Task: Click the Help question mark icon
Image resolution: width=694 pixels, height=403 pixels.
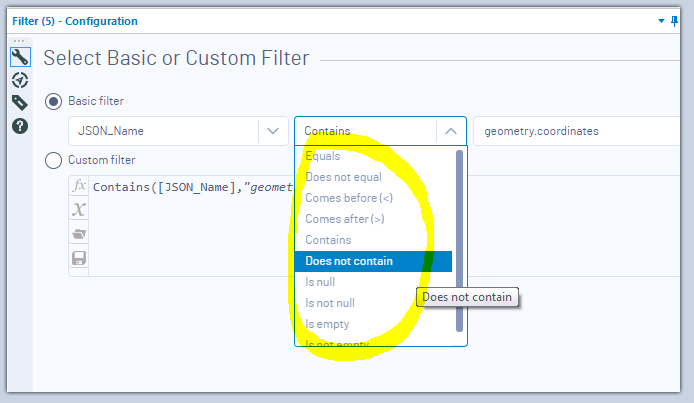Action: point(19,126)
